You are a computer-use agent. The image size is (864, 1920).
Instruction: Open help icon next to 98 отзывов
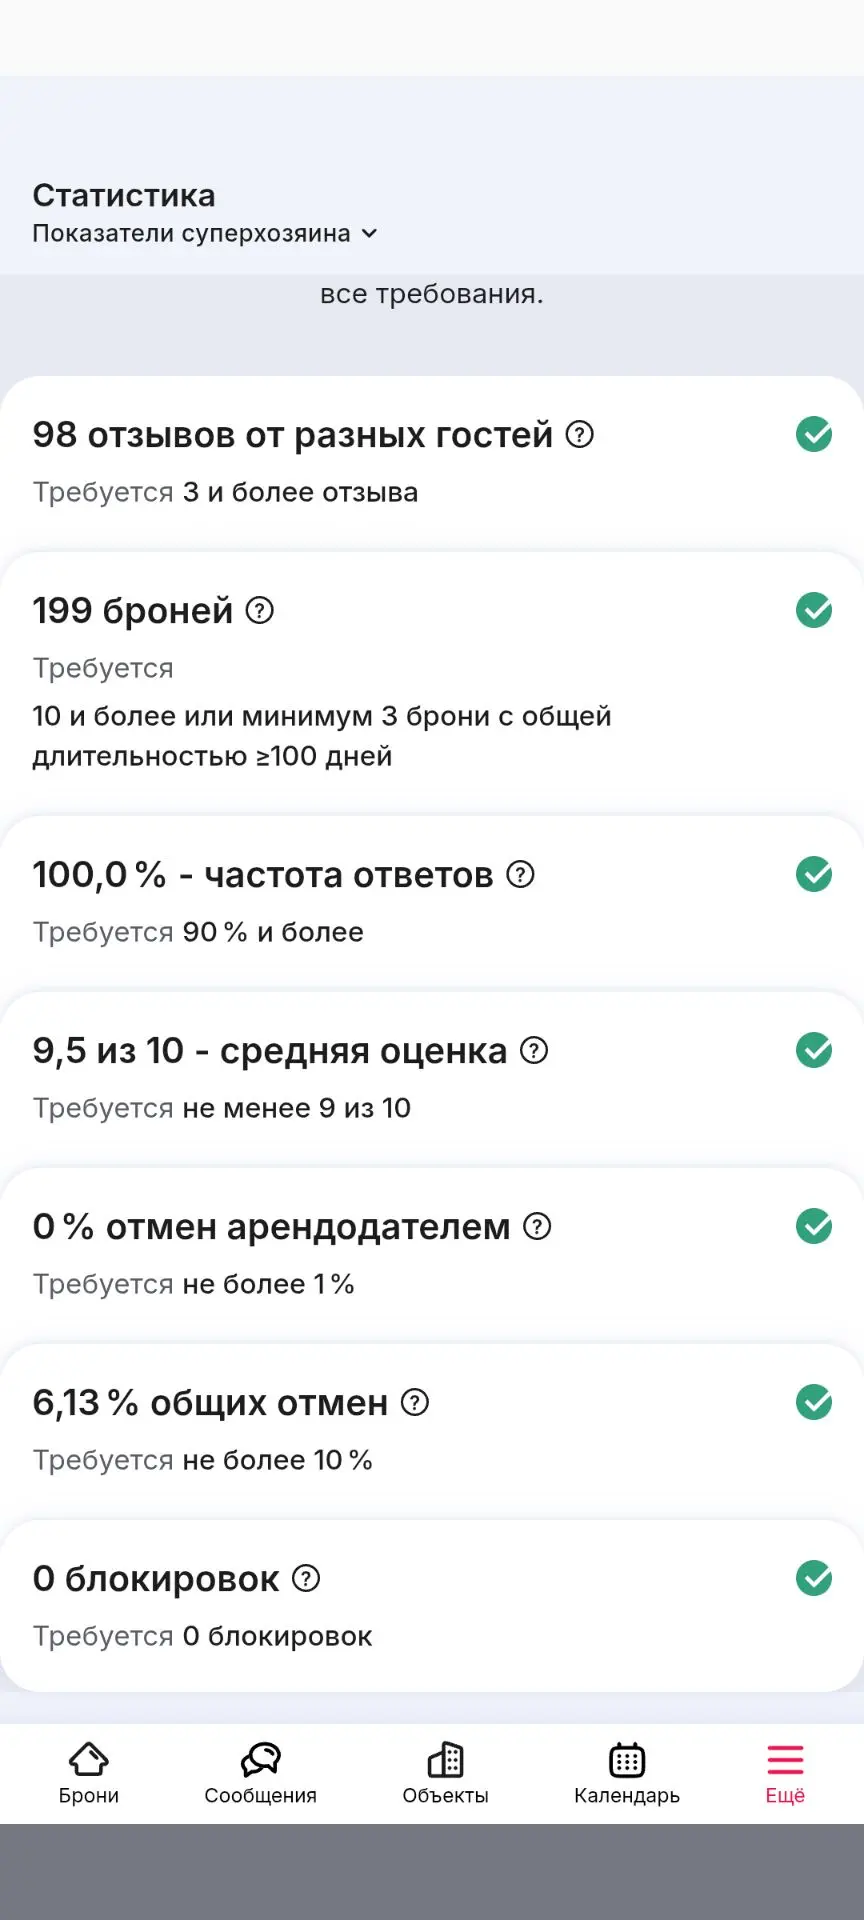(x=580, y=435)
